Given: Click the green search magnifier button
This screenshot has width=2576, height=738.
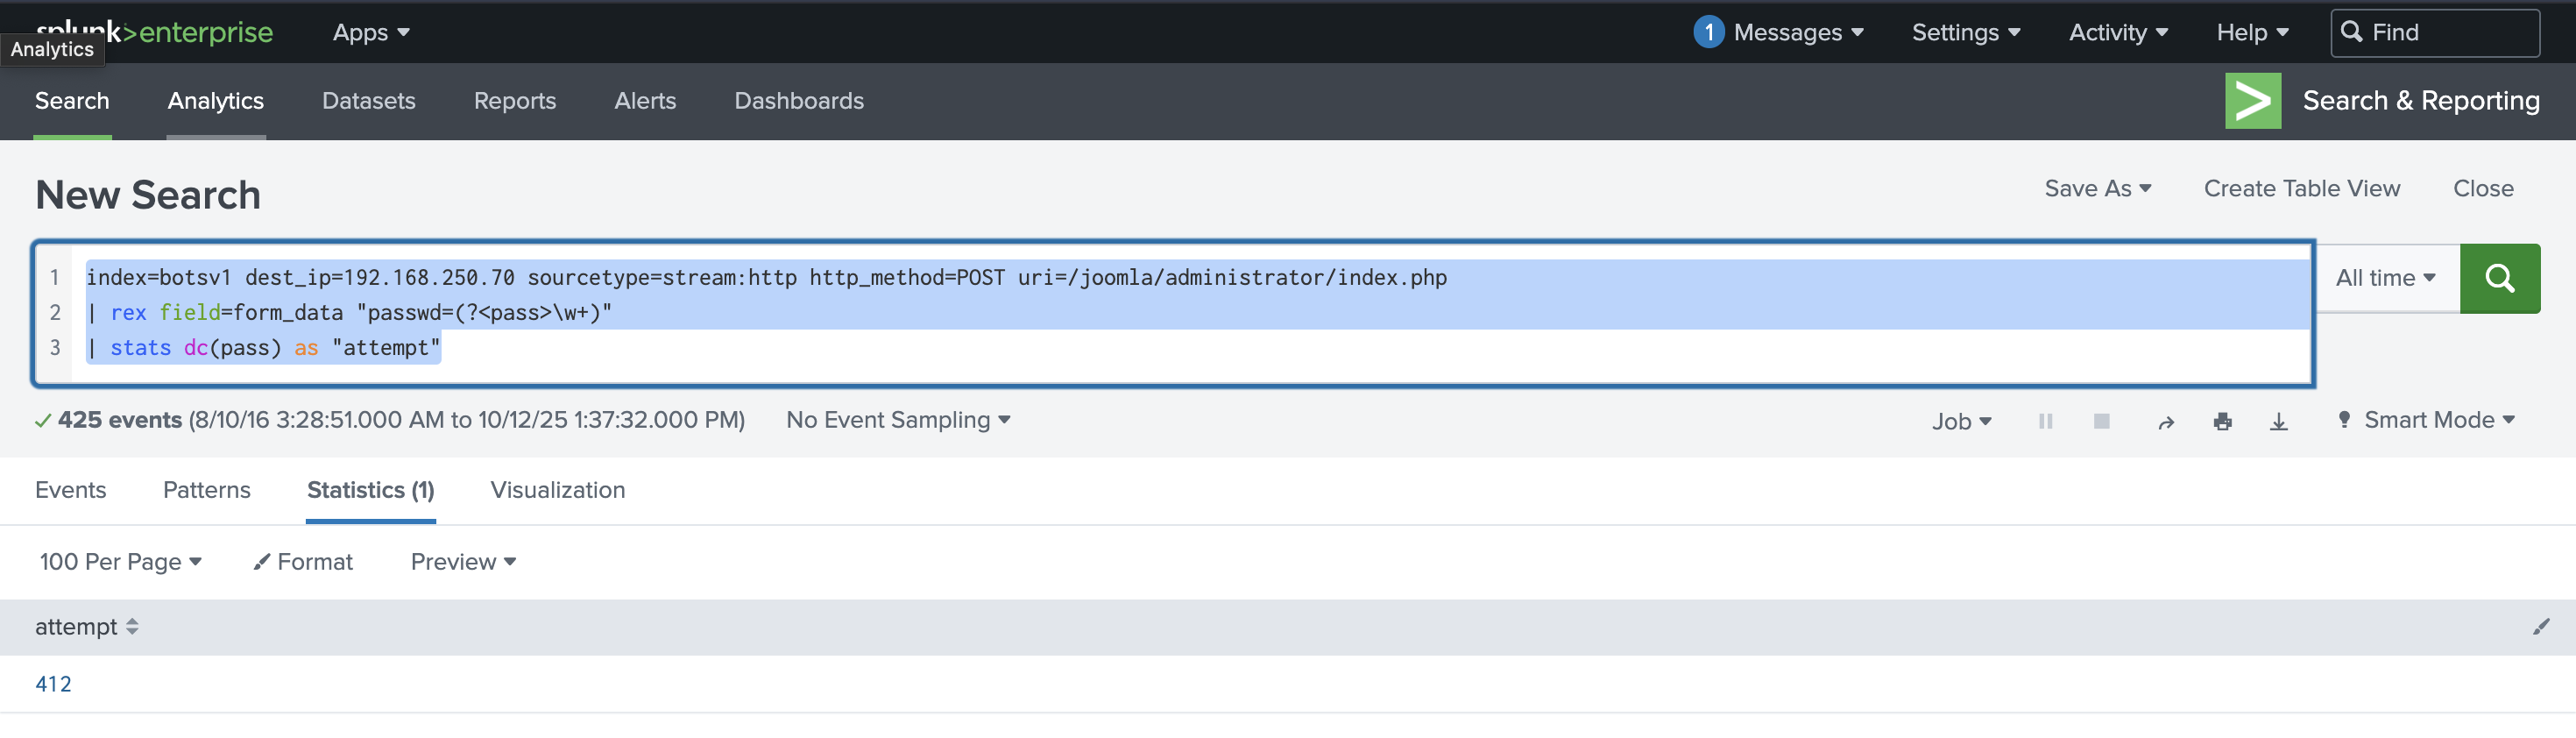Looking at the screenshot, I should tap(2498, 278).
